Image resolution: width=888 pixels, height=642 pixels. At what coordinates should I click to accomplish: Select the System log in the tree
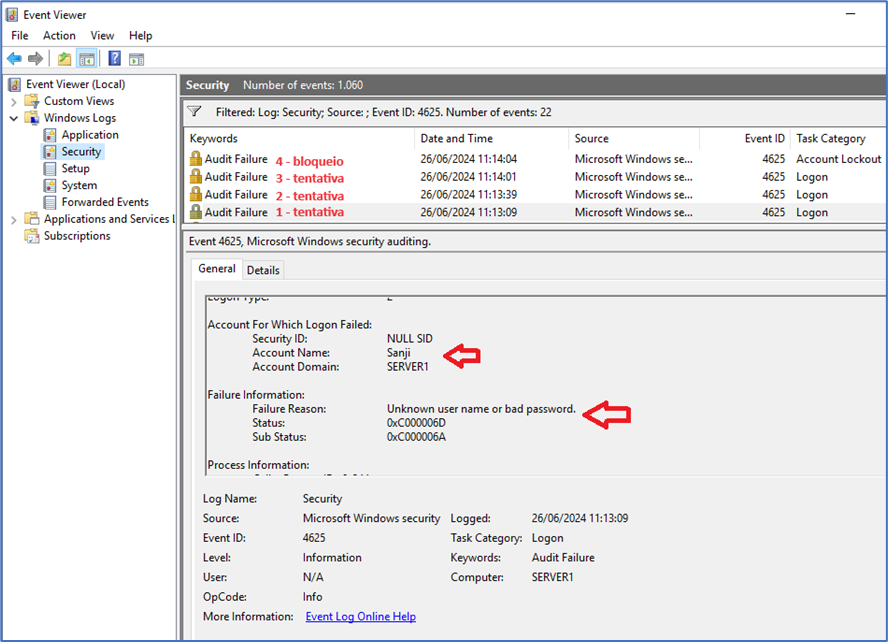coord(79,185)
